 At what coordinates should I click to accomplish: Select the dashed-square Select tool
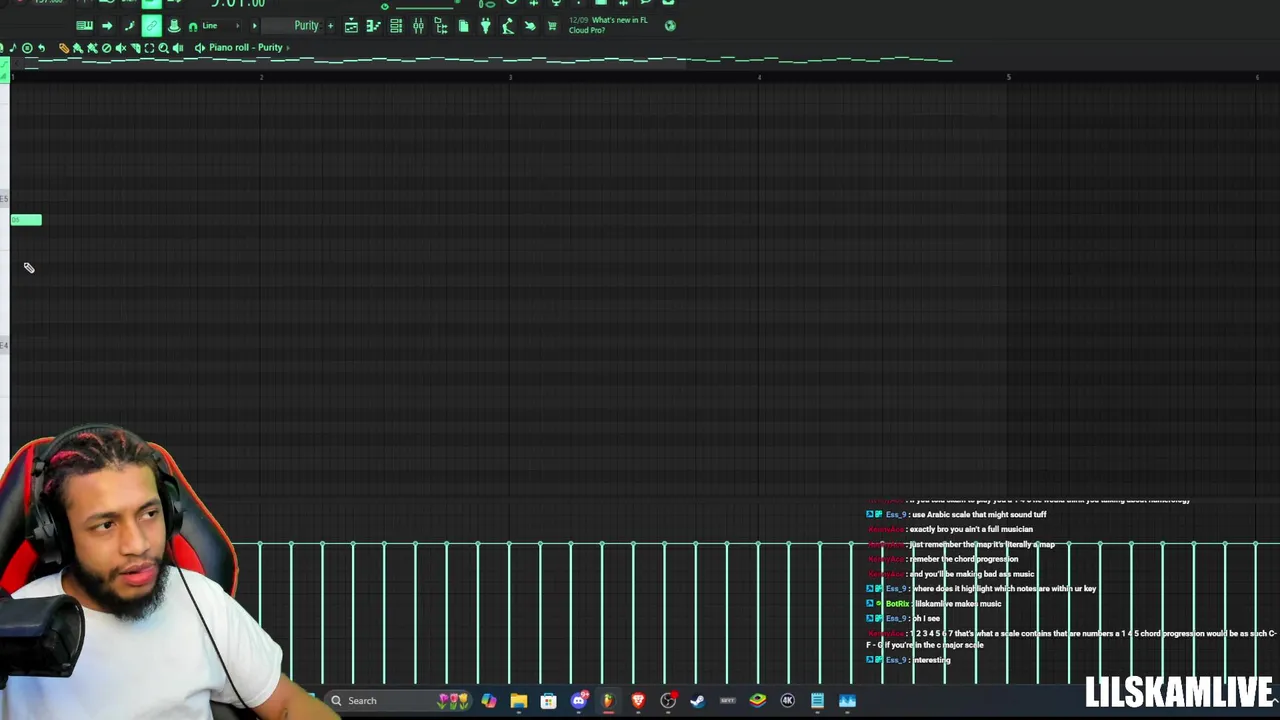coord(149,48)
